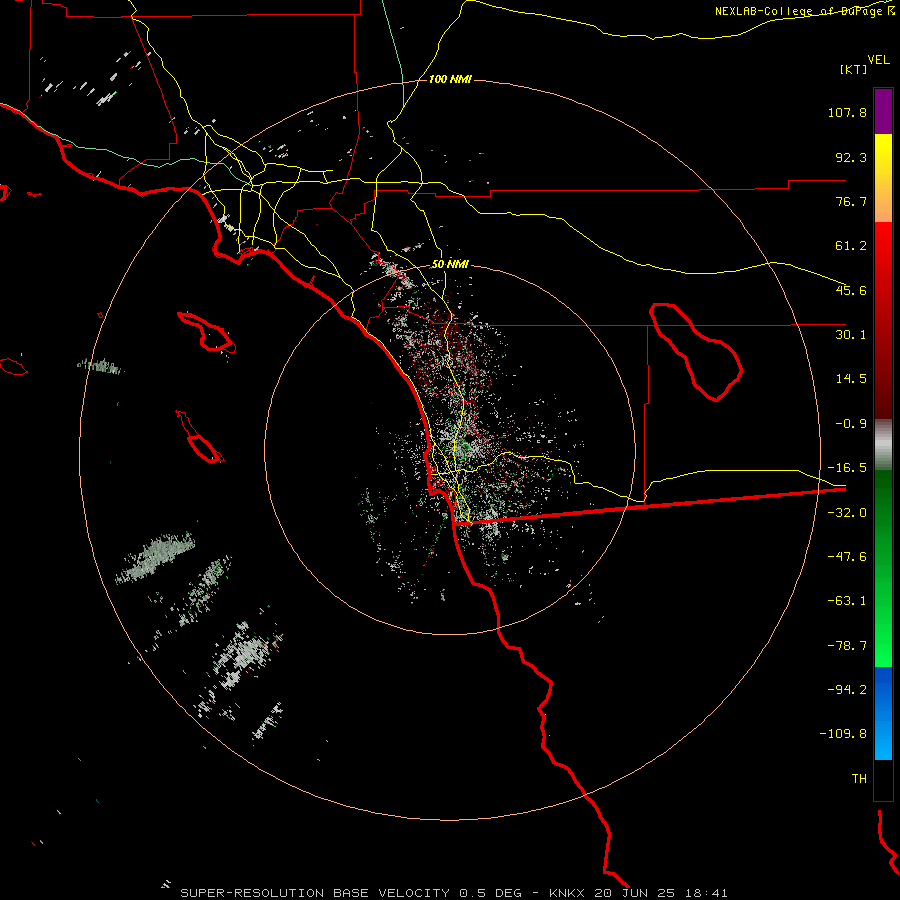Click the red segment of the color bar
Viewport: 900px width, 900px height.
coord(883,320)
